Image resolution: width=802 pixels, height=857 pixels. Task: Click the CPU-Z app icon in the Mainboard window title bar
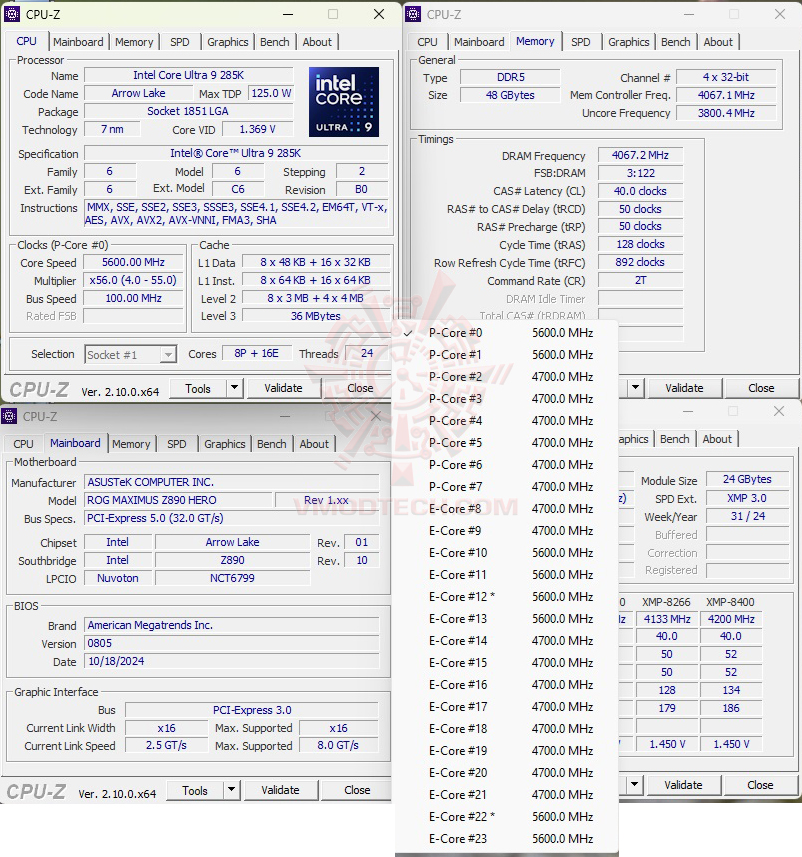point(9,416)
